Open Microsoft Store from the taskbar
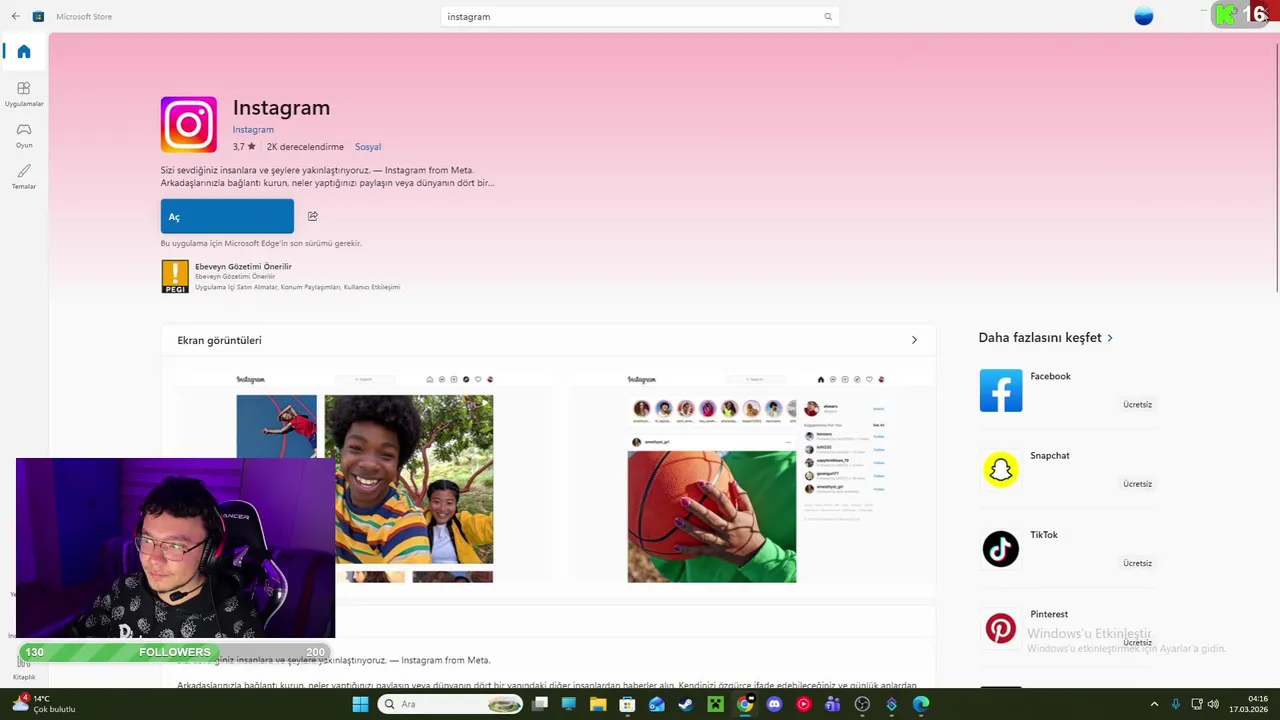 coord(627,704)
